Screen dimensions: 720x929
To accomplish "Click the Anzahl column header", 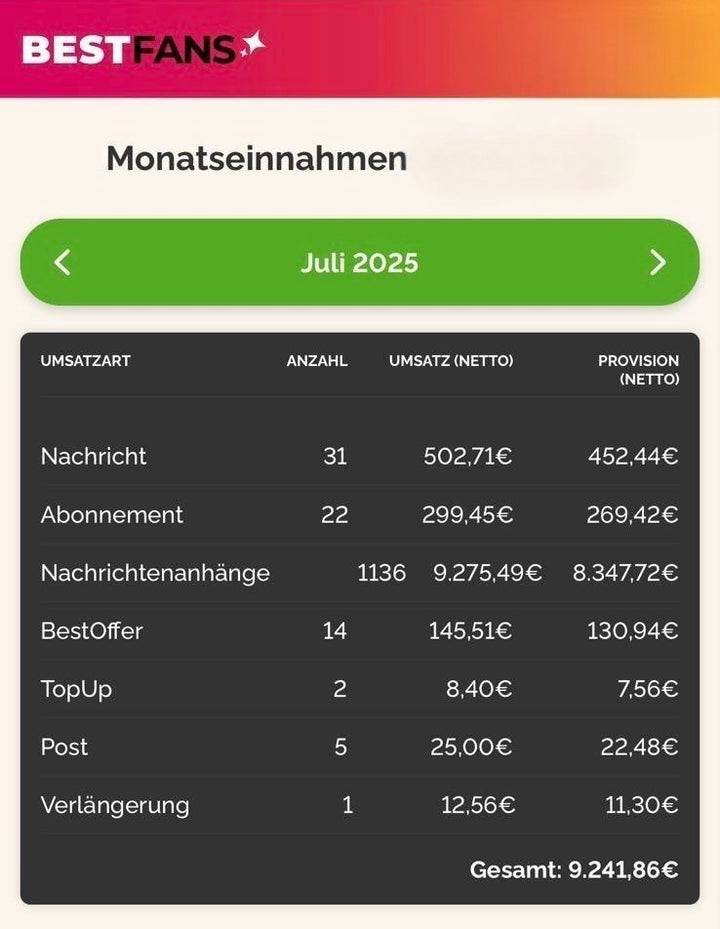I will [317, 361].
